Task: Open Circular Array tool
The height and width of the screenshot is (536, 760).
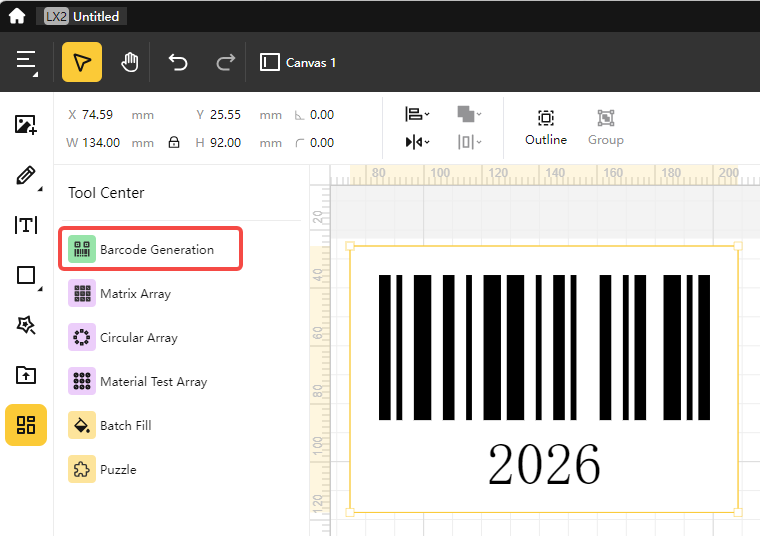Action: pyautogui.click(x=123, y=337)
